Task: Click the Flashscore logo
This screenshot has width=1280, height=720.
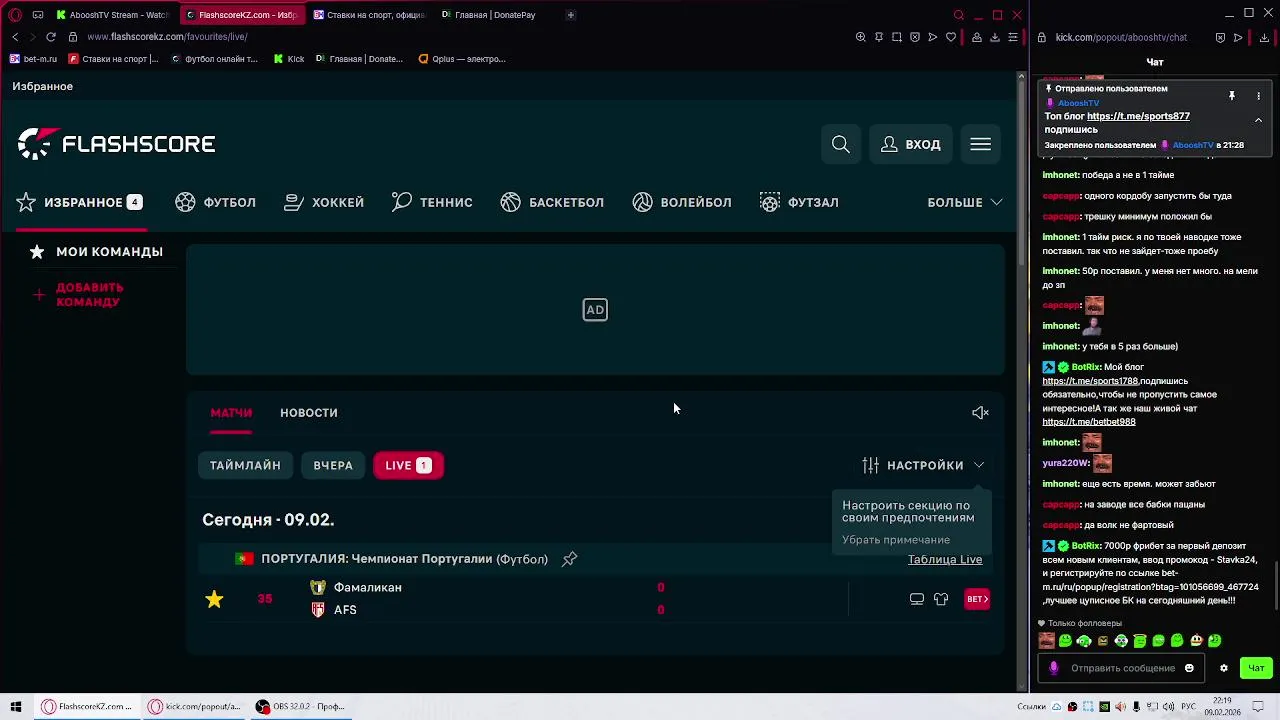Action: (x=116, y=144)
